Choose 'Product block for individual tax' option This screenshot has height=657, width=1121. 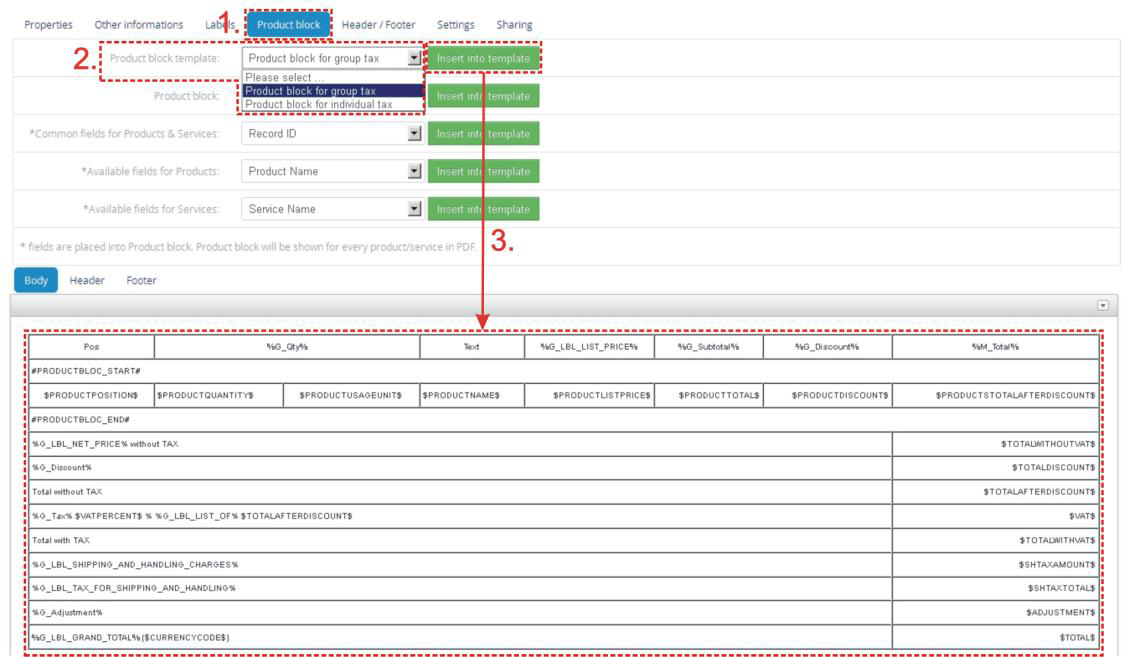pyautogui.click(x=333, y=104)
